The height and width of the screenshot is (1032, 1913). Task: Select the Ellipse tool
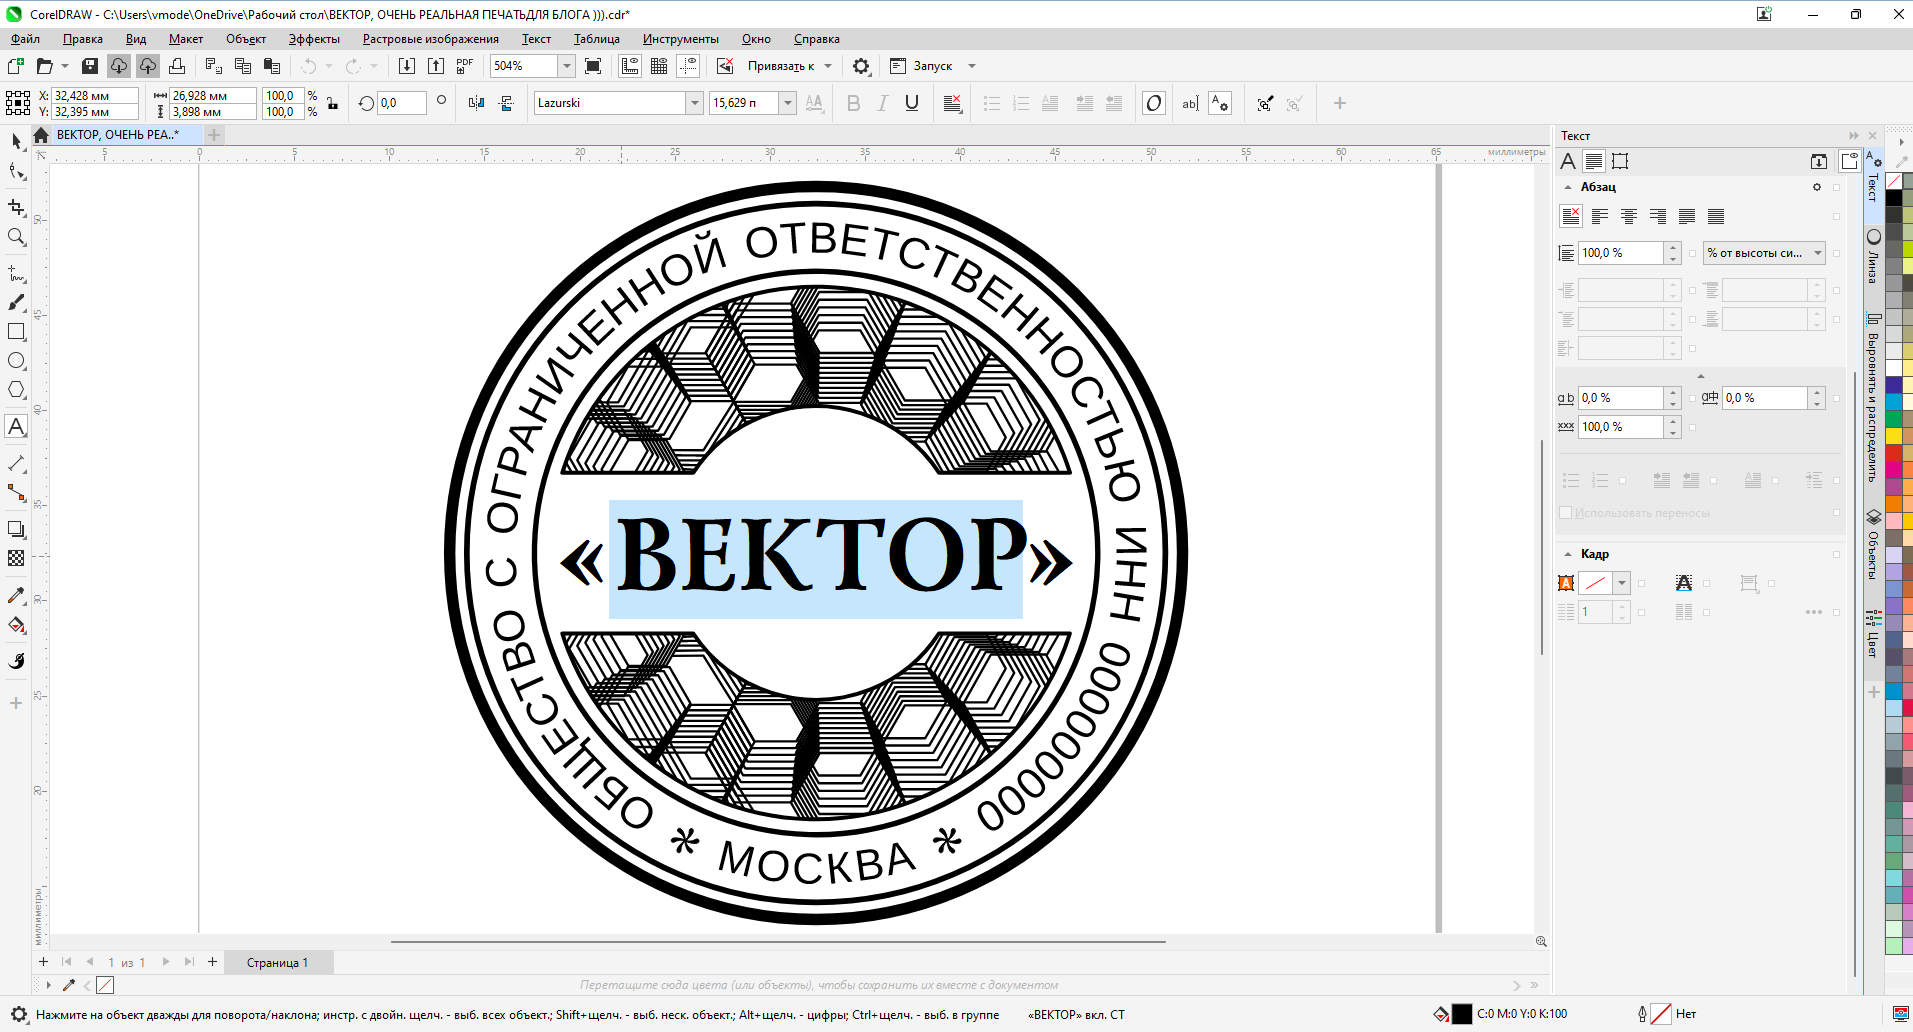(16, 361)
